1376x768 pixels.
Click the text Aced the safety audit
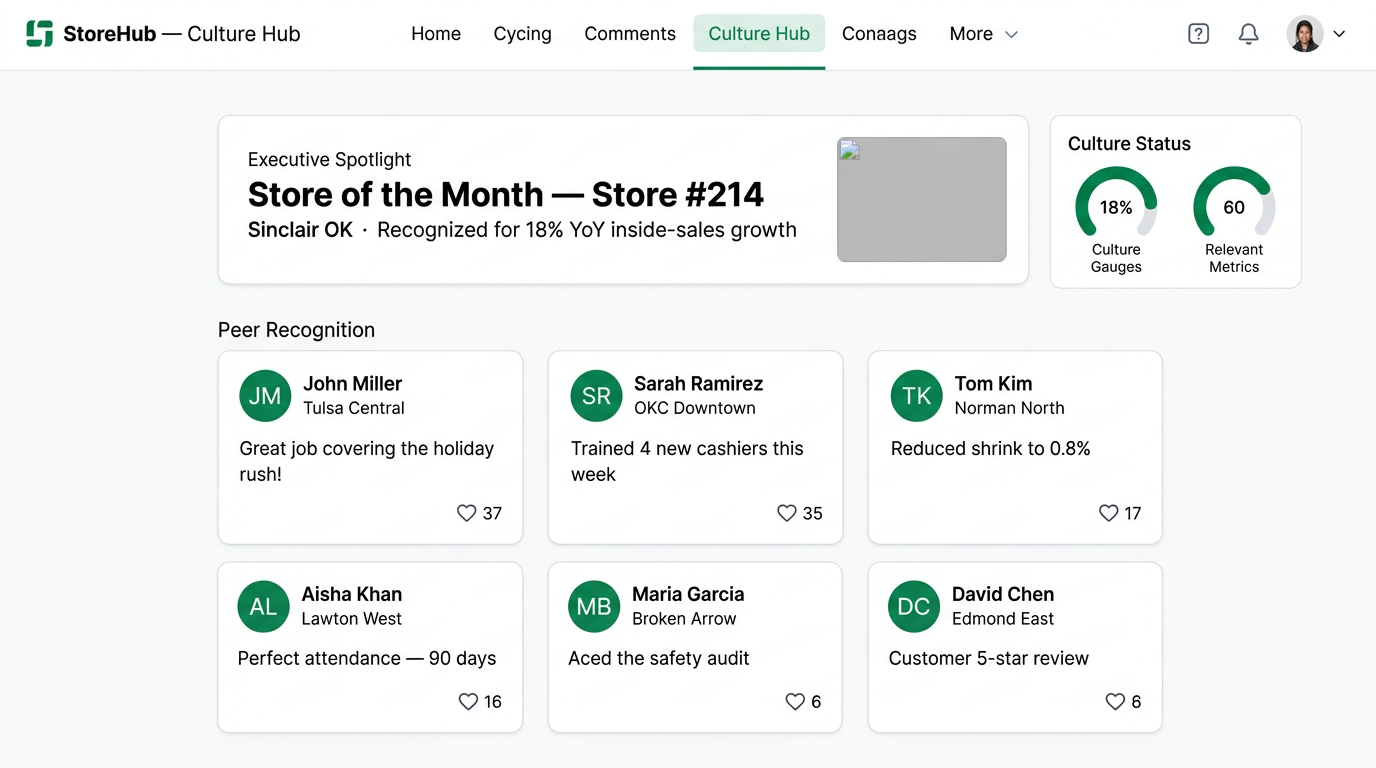(659, 658)
